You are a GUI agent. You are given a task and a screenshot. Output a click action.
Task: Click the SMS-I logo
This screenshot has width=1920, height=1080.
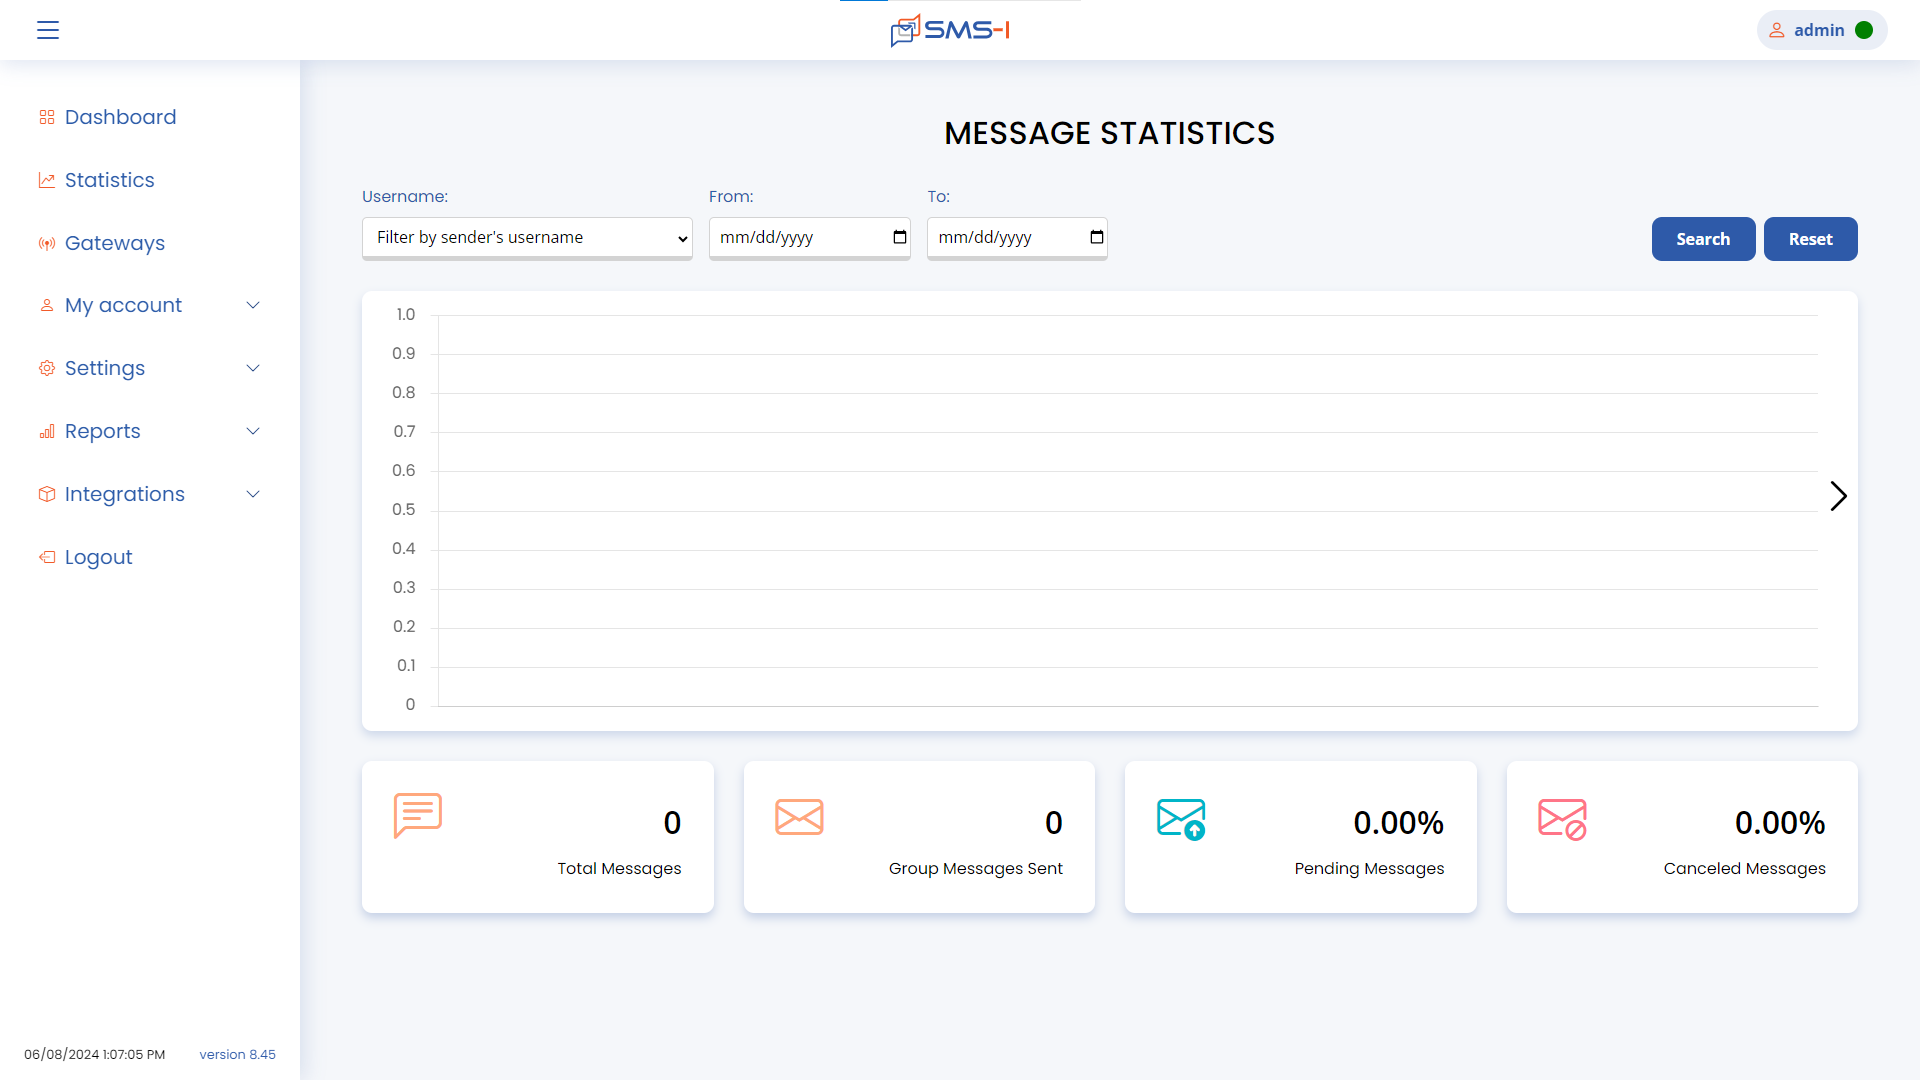pos(950,30)
